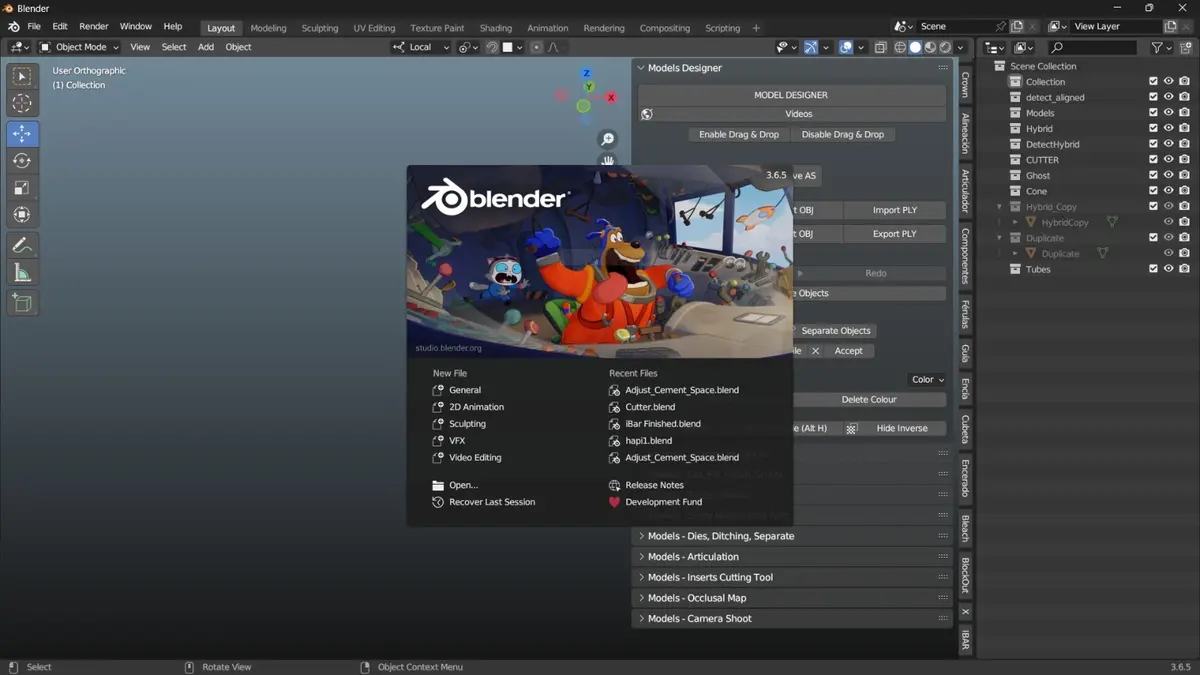This screenshot has width=1200, height=675.
Task: Click Release Notes in splash screen
Action: point(654,485)
